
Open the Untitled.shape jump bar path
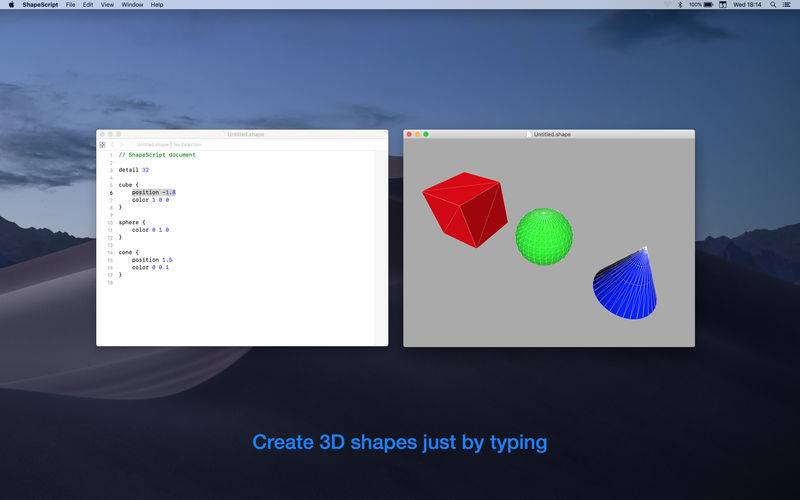click(x=169, y=145)
